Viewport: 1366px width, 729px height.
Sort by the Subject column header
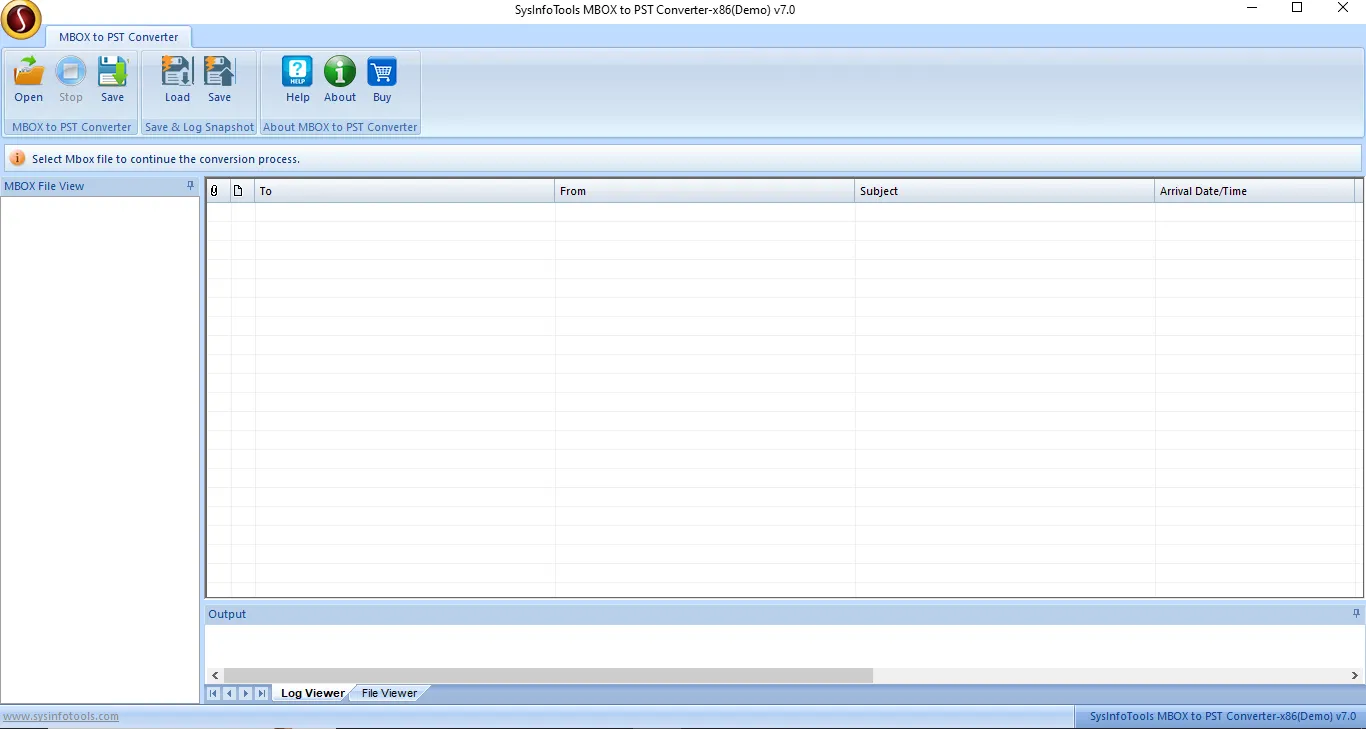(1004, 191)
